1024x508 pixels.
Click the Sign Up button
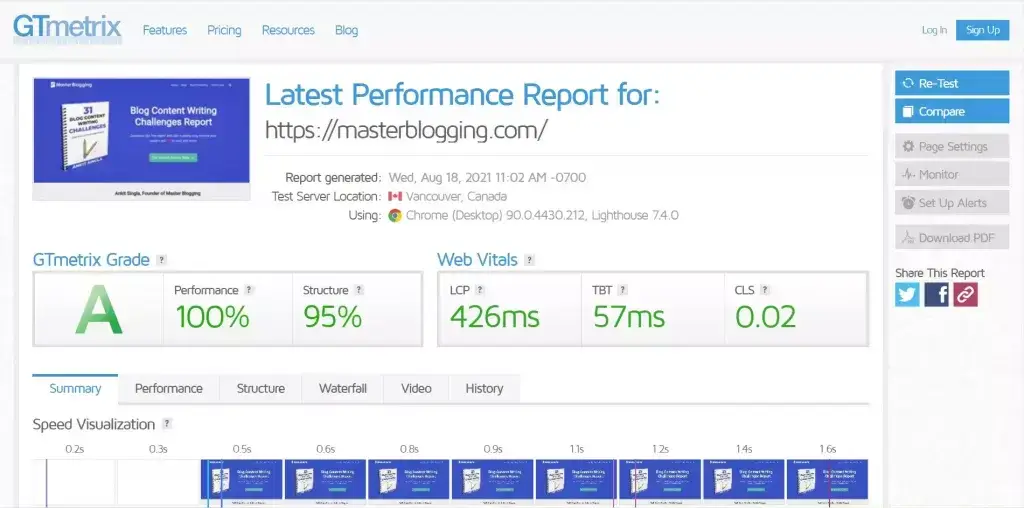point(982,30)
